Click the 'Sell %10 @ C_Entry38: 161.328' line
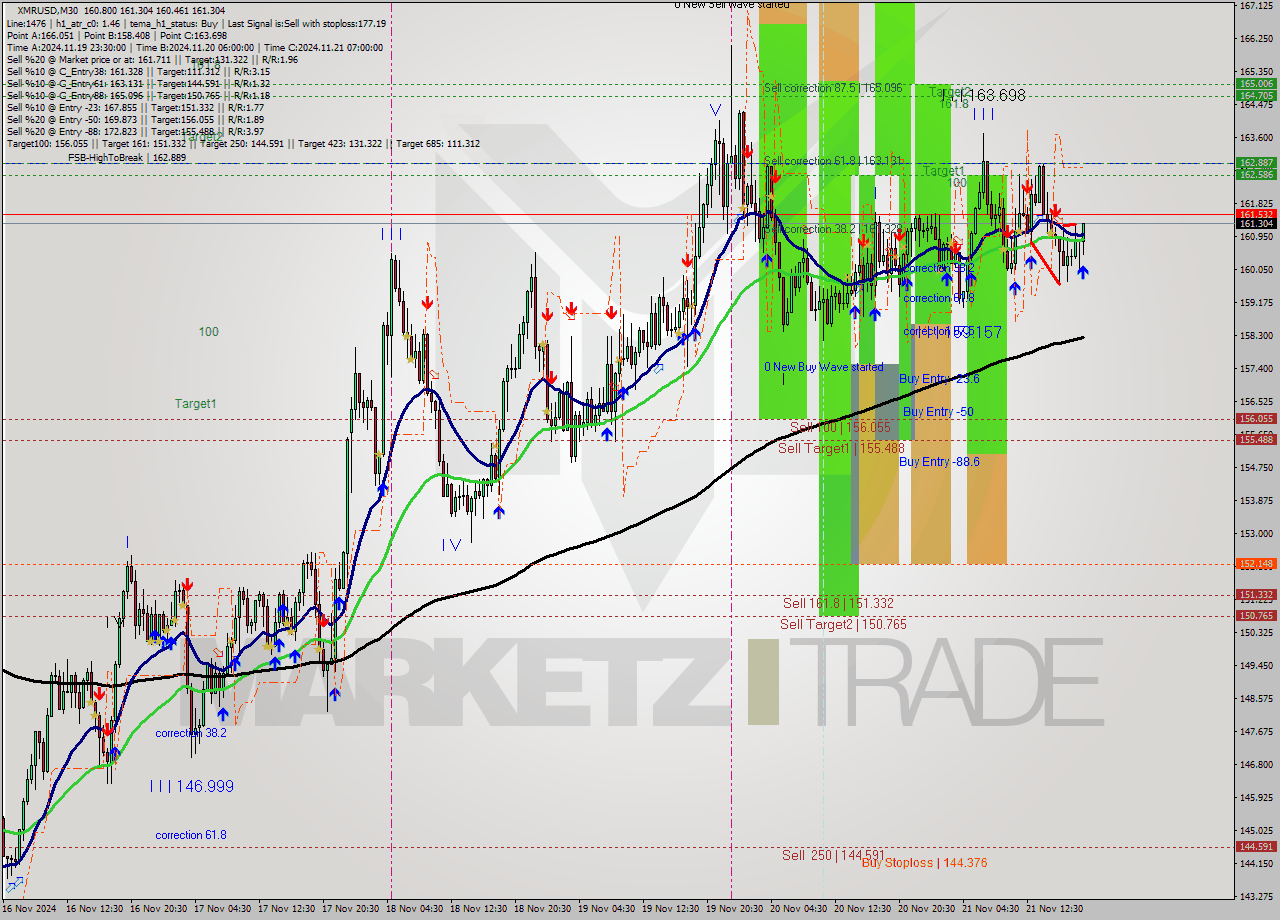The width and height of the screenshot is (1280, 920). coord(138,71)
